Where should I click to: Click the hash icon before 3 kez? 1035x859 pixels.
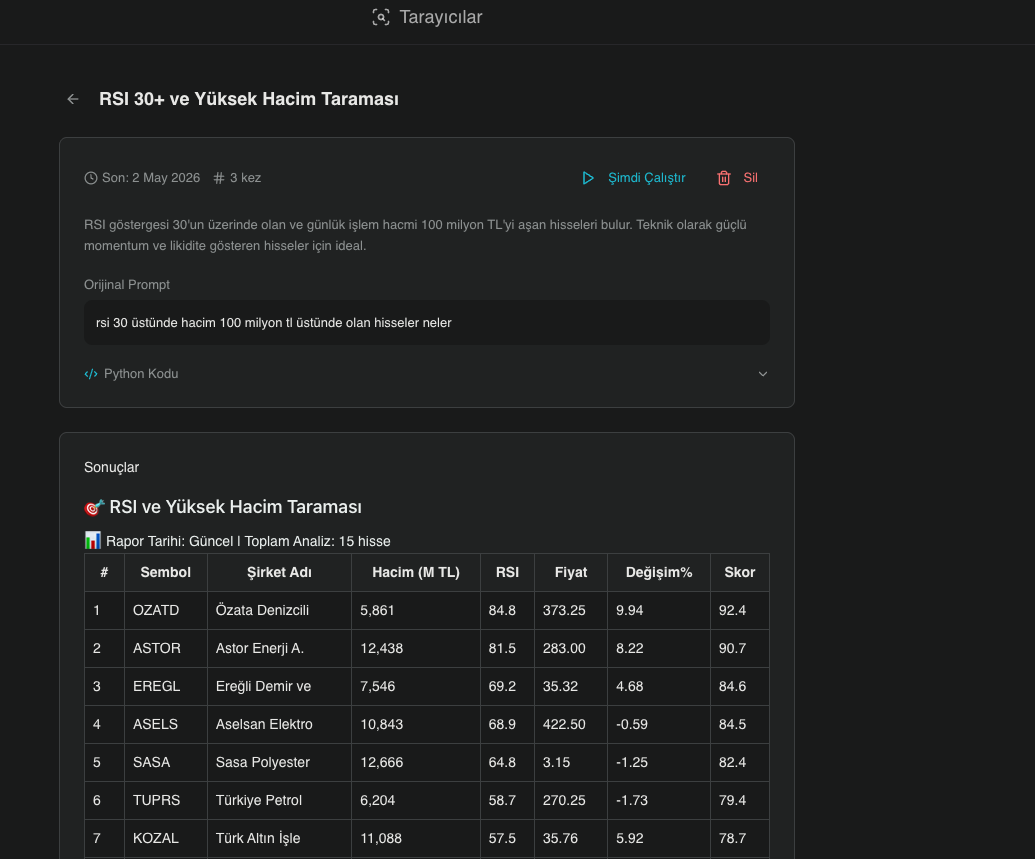coord(219,178)
